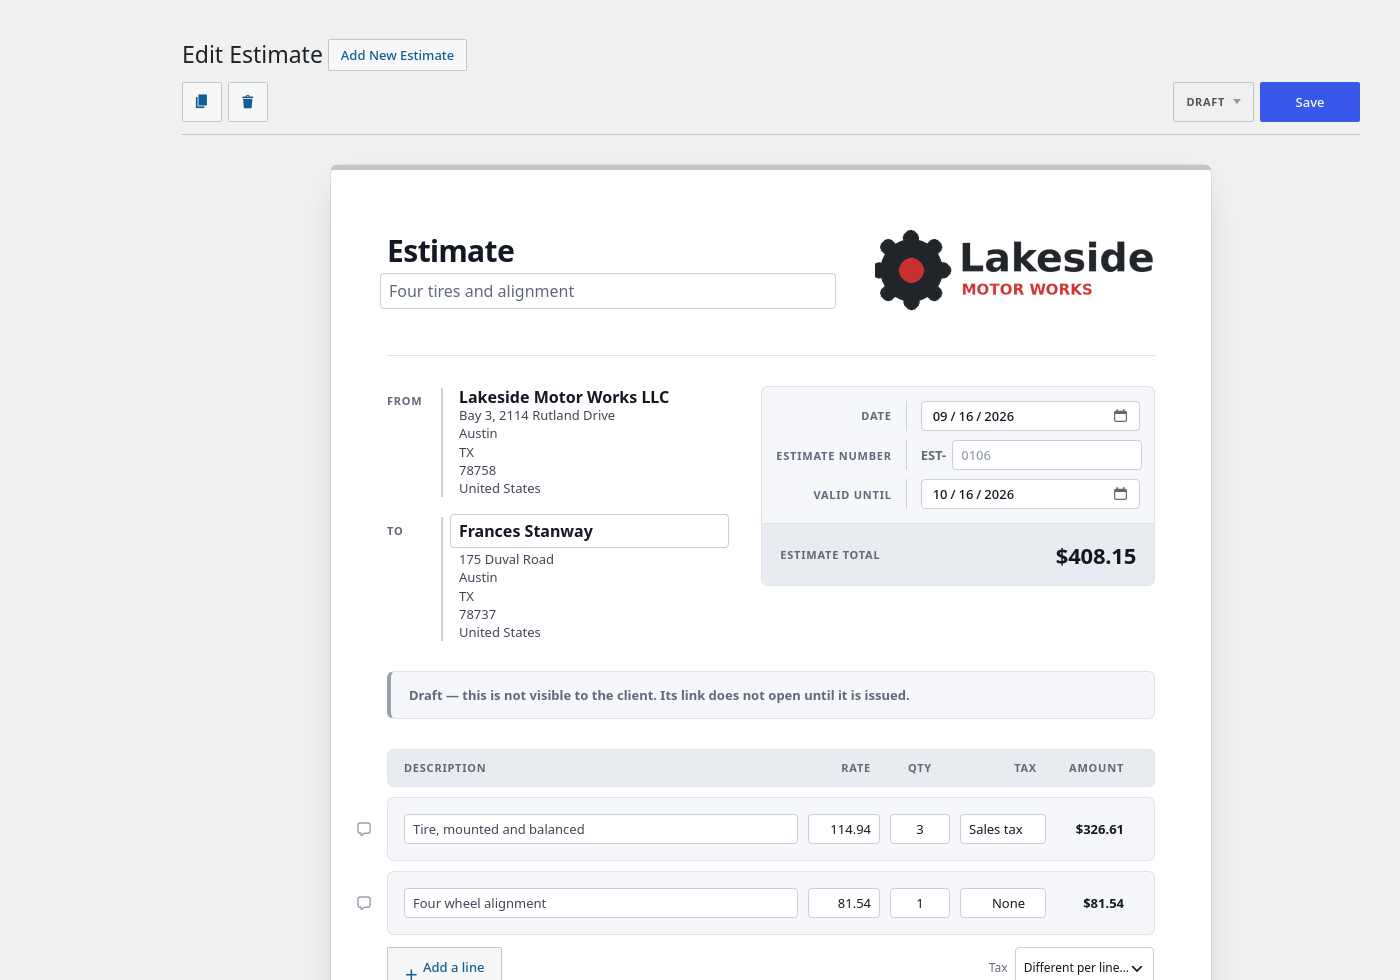Click the amount $81.54
This screenshot has height=980, width=1400.
pos(1103,903)
